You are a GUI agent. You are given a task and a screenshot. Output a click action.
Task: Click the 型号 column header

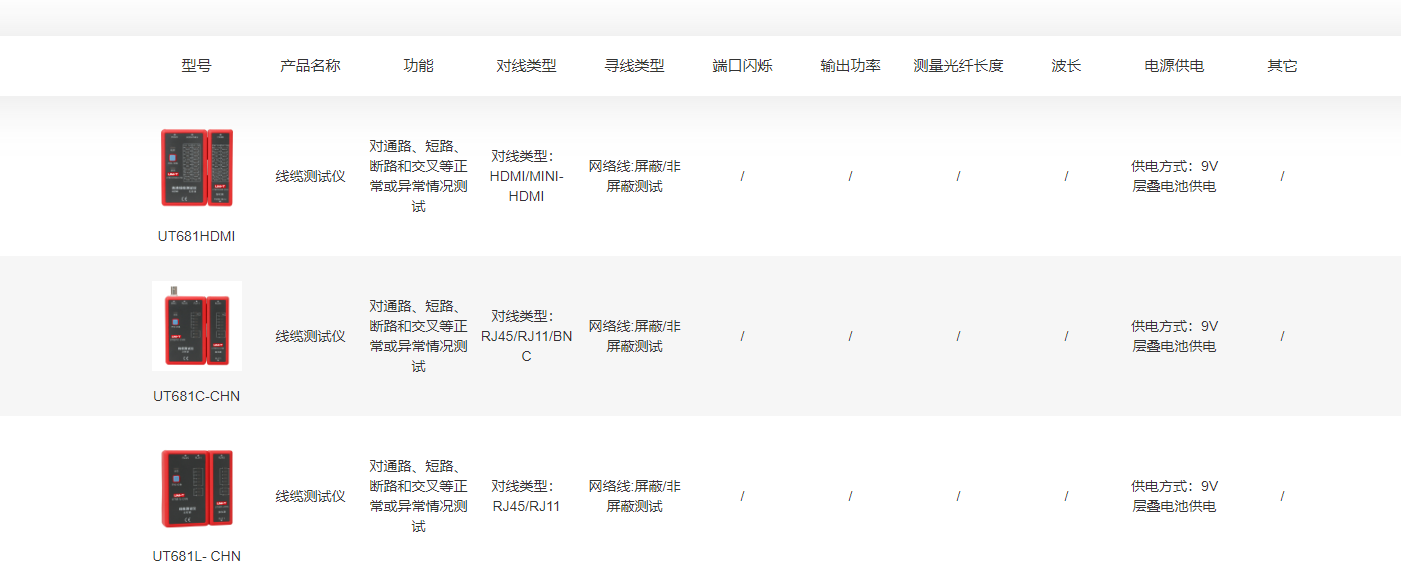(196, 66)
